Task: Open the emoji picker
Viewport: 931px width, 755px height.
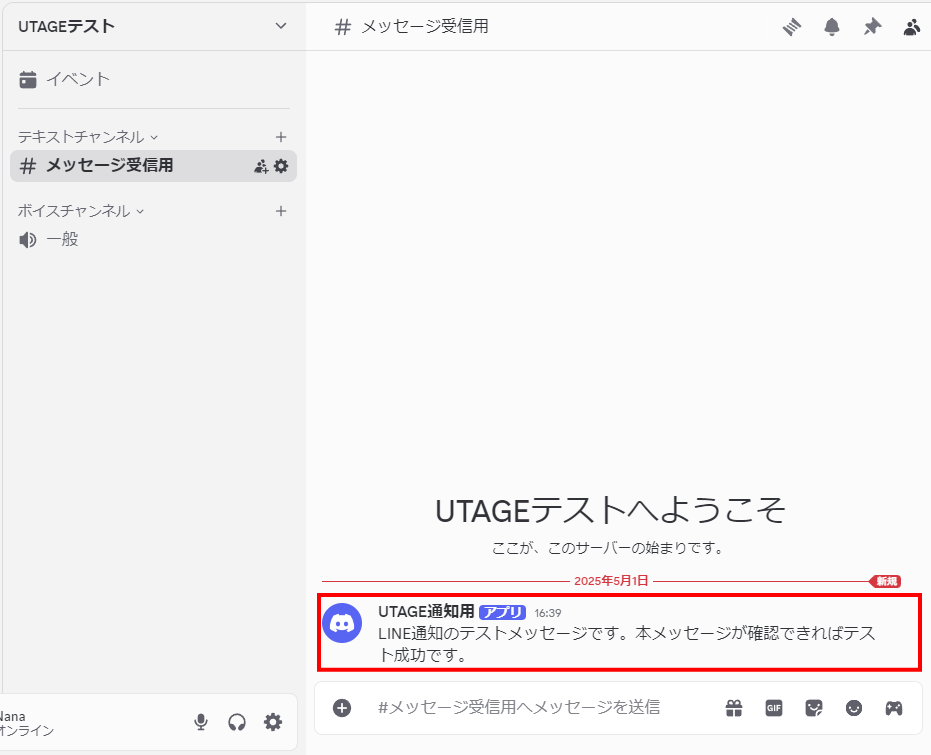Action: pos(854,708)
